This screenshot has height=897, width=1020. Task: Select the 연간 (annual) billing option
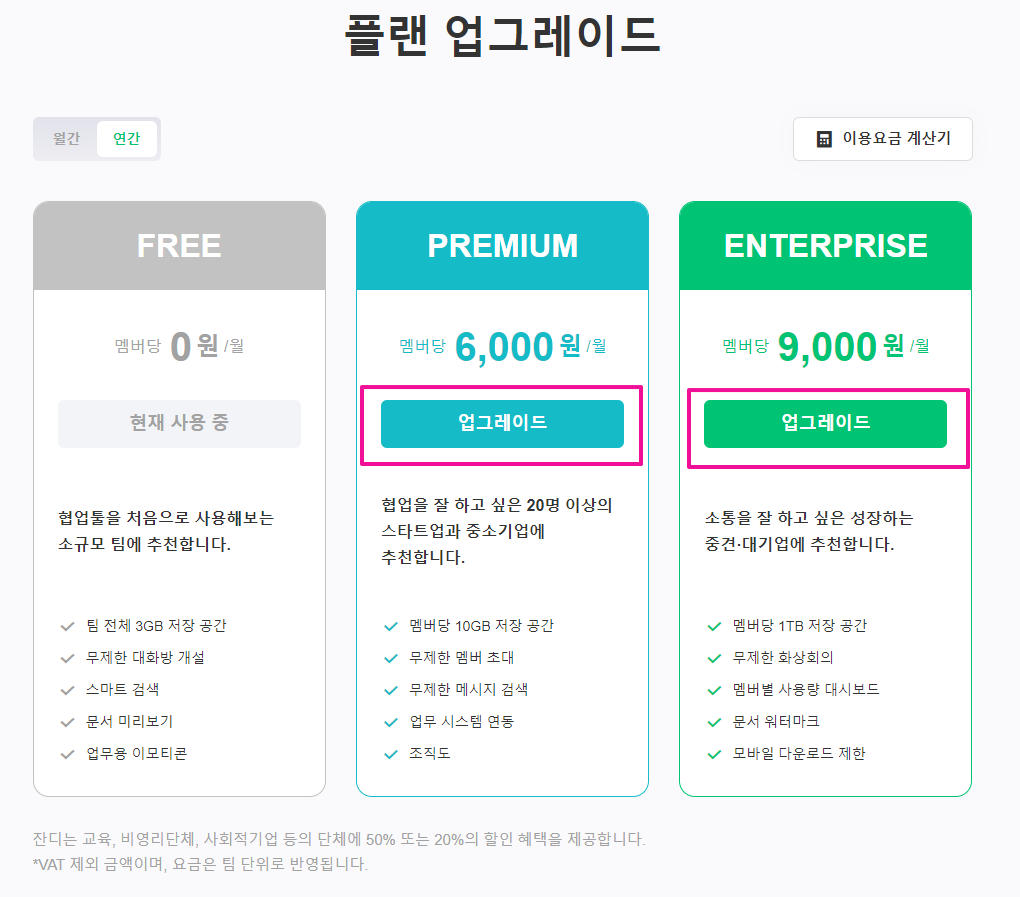[126, 139]
